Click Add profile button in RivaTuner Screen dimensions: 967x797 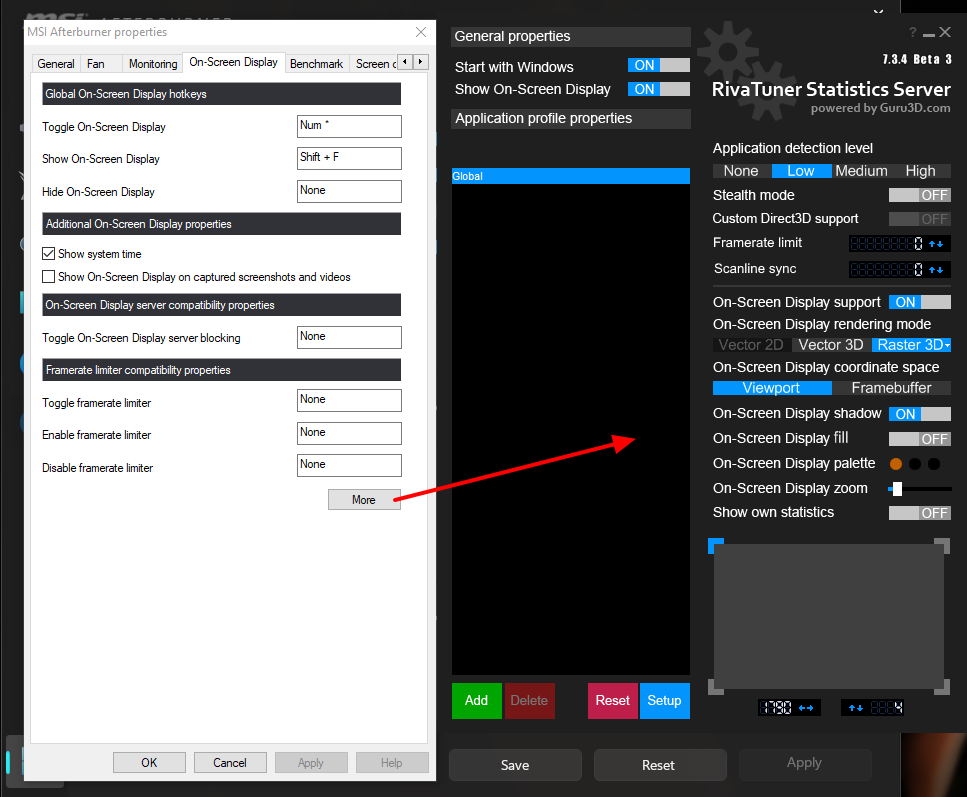[477, 701]
